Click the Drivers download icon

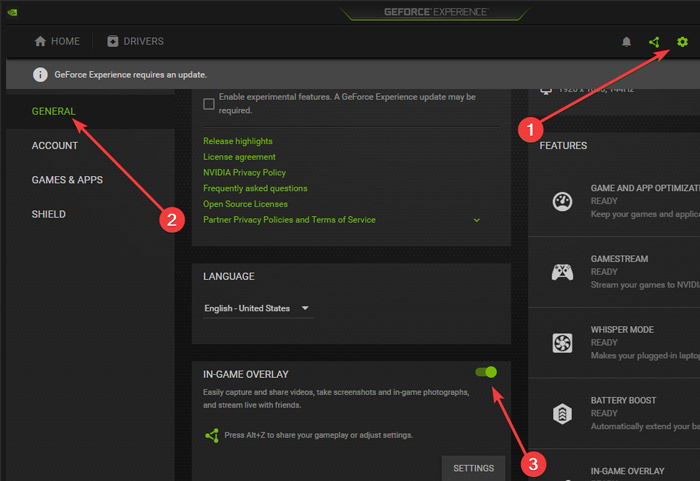112,42
